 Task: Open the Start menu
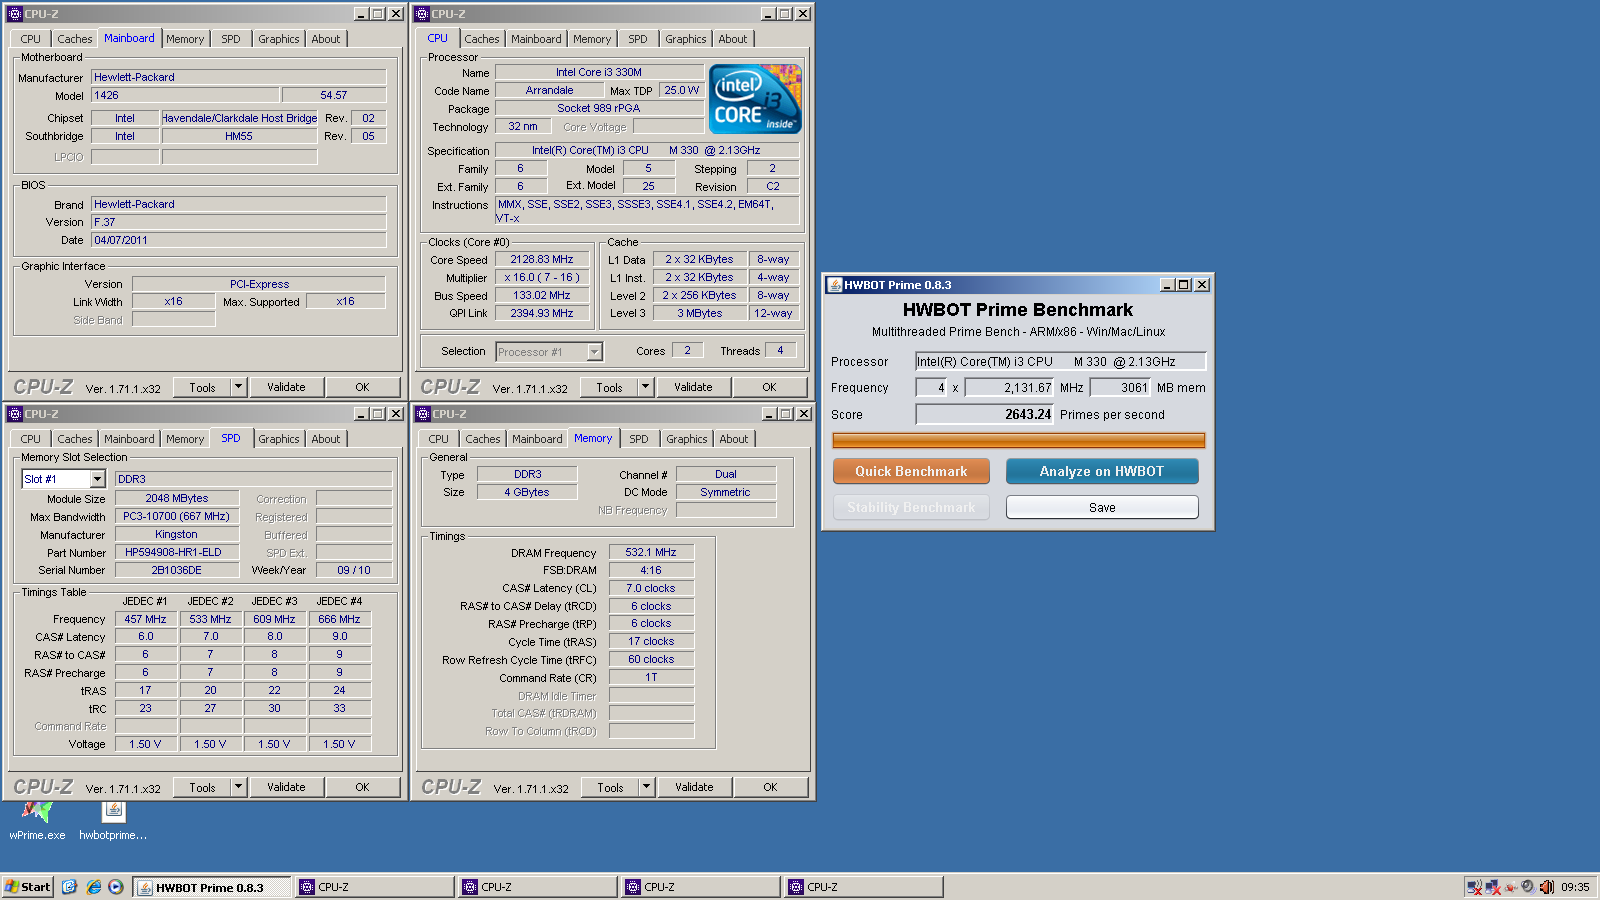pyautogui.click(x=27, y=887)
